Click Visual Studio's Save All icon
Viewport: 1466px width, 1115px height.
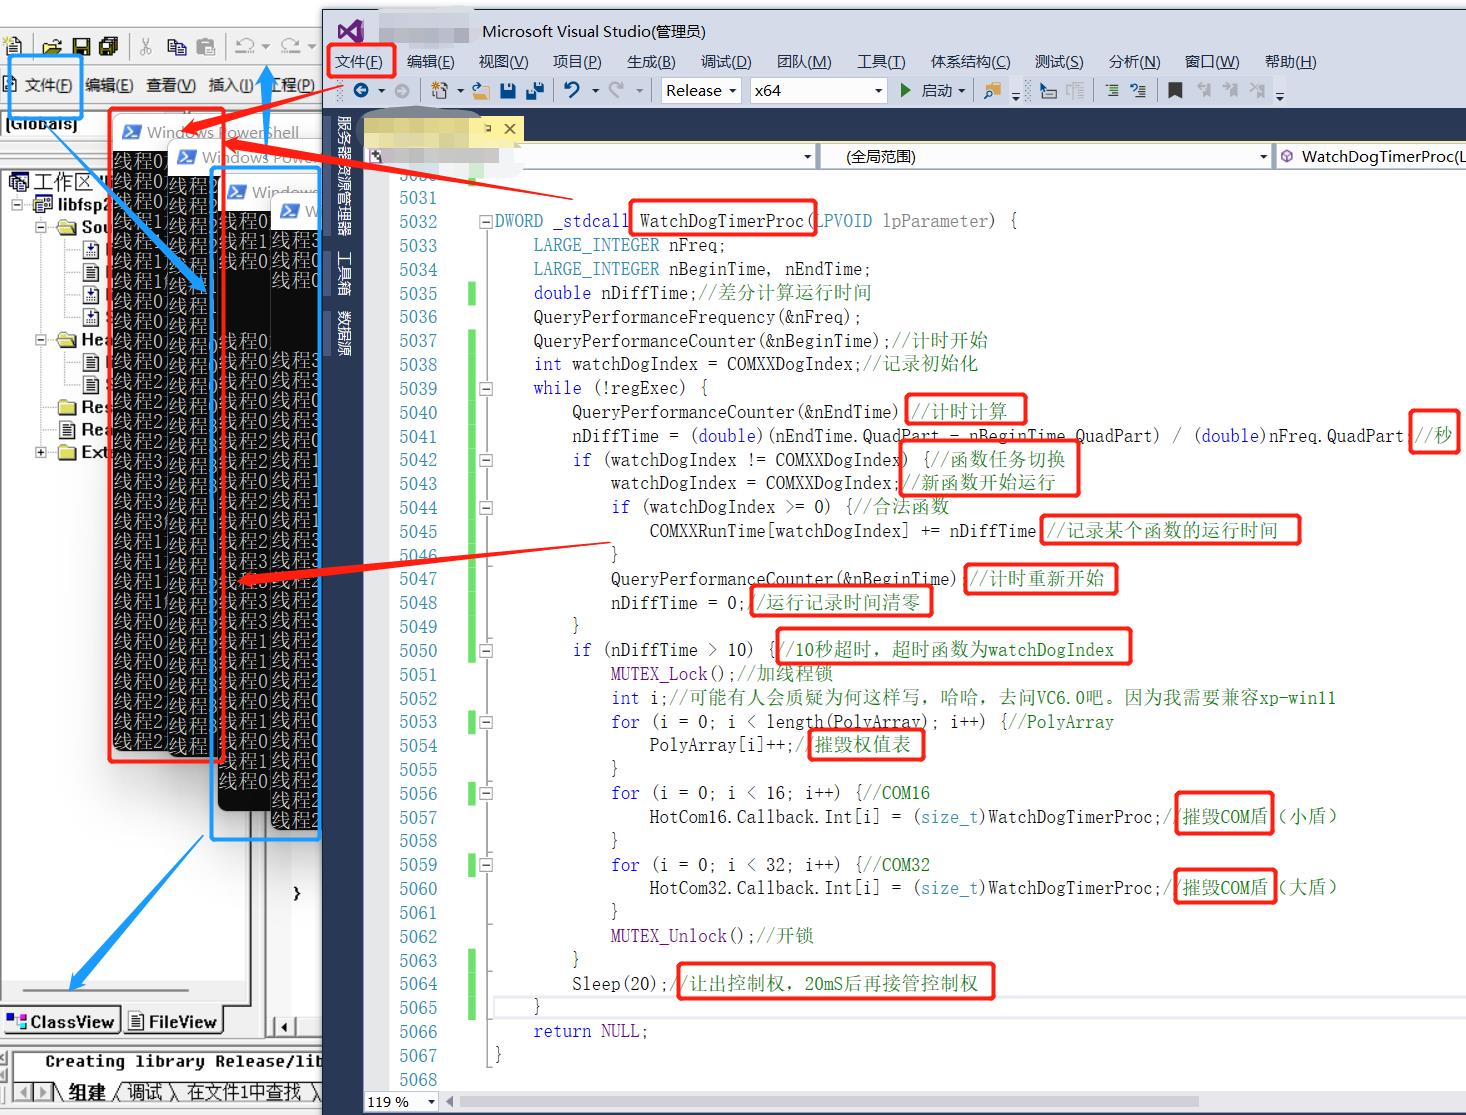coord(534,91)
